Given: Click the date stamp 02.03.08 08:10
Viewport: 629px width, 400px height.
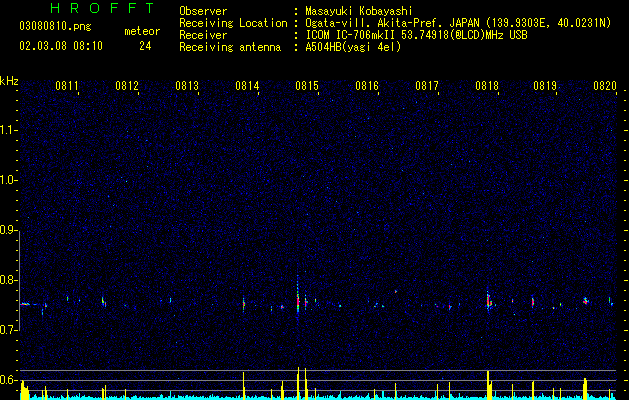Looking at the screenshot, I should 61,46.
